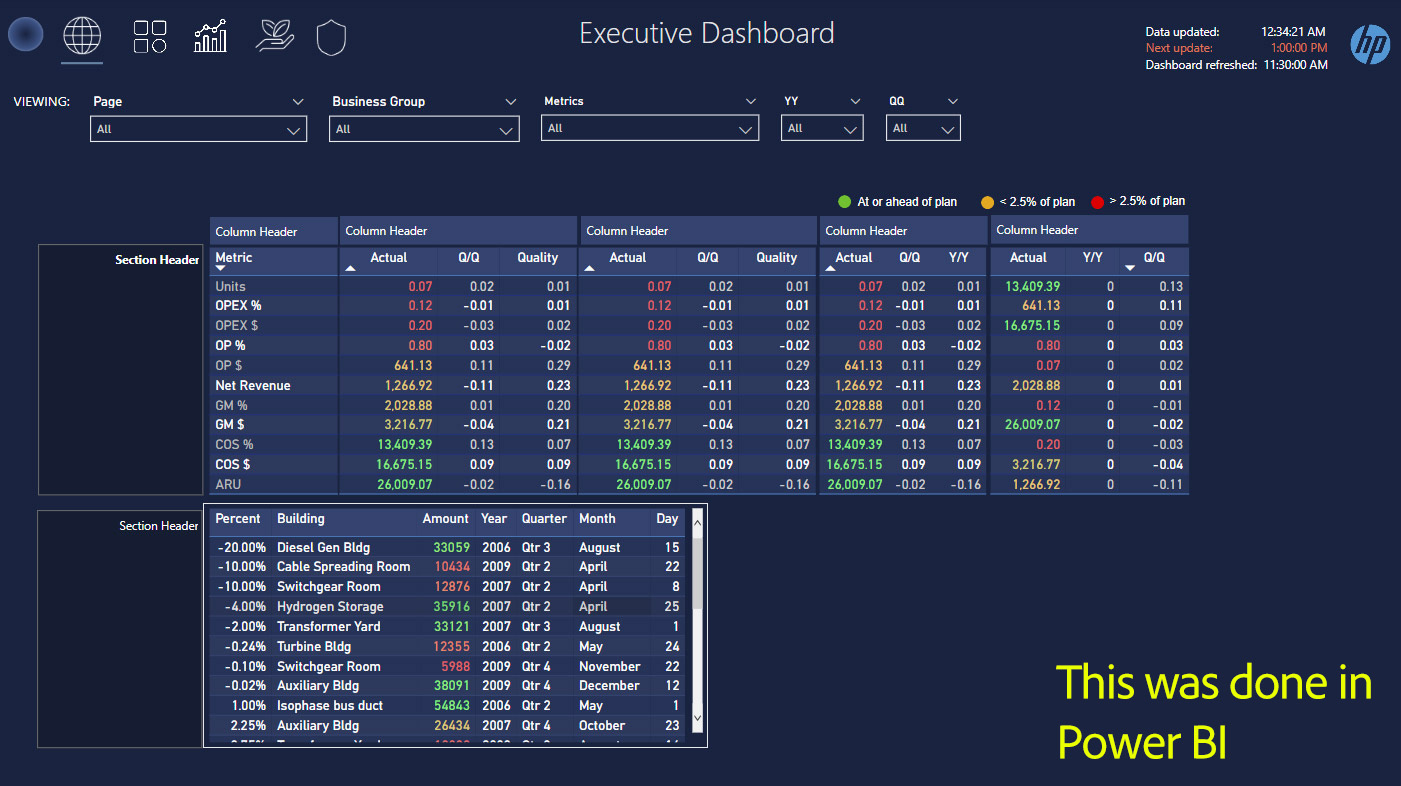Click the round blue button top-left

point(25,35)
